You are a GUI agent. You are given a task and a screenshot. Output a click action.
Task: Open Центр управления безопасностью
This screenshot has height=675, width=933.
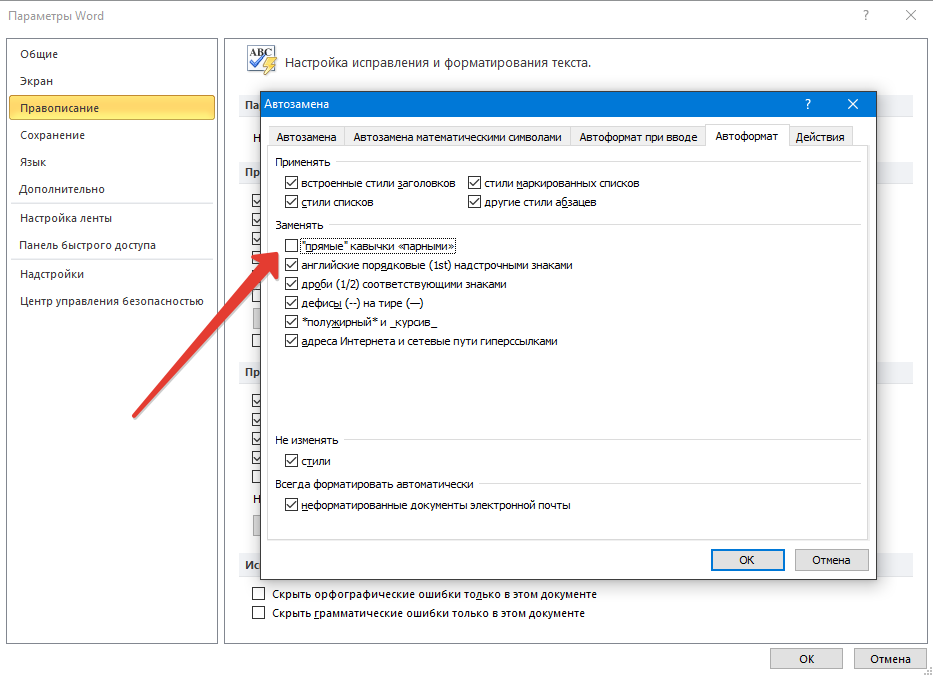(x=112, y=301)
